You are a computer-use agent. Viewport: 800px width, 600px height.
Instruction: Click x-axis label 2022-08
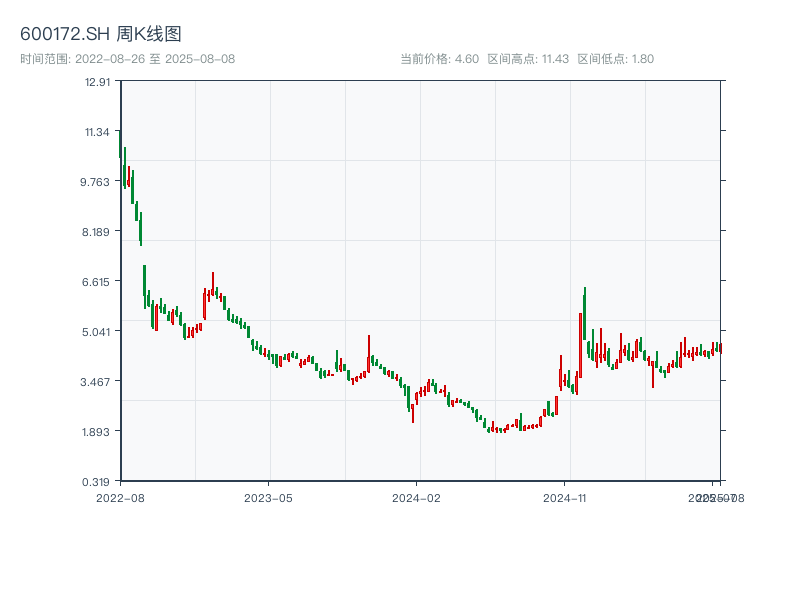120,498
